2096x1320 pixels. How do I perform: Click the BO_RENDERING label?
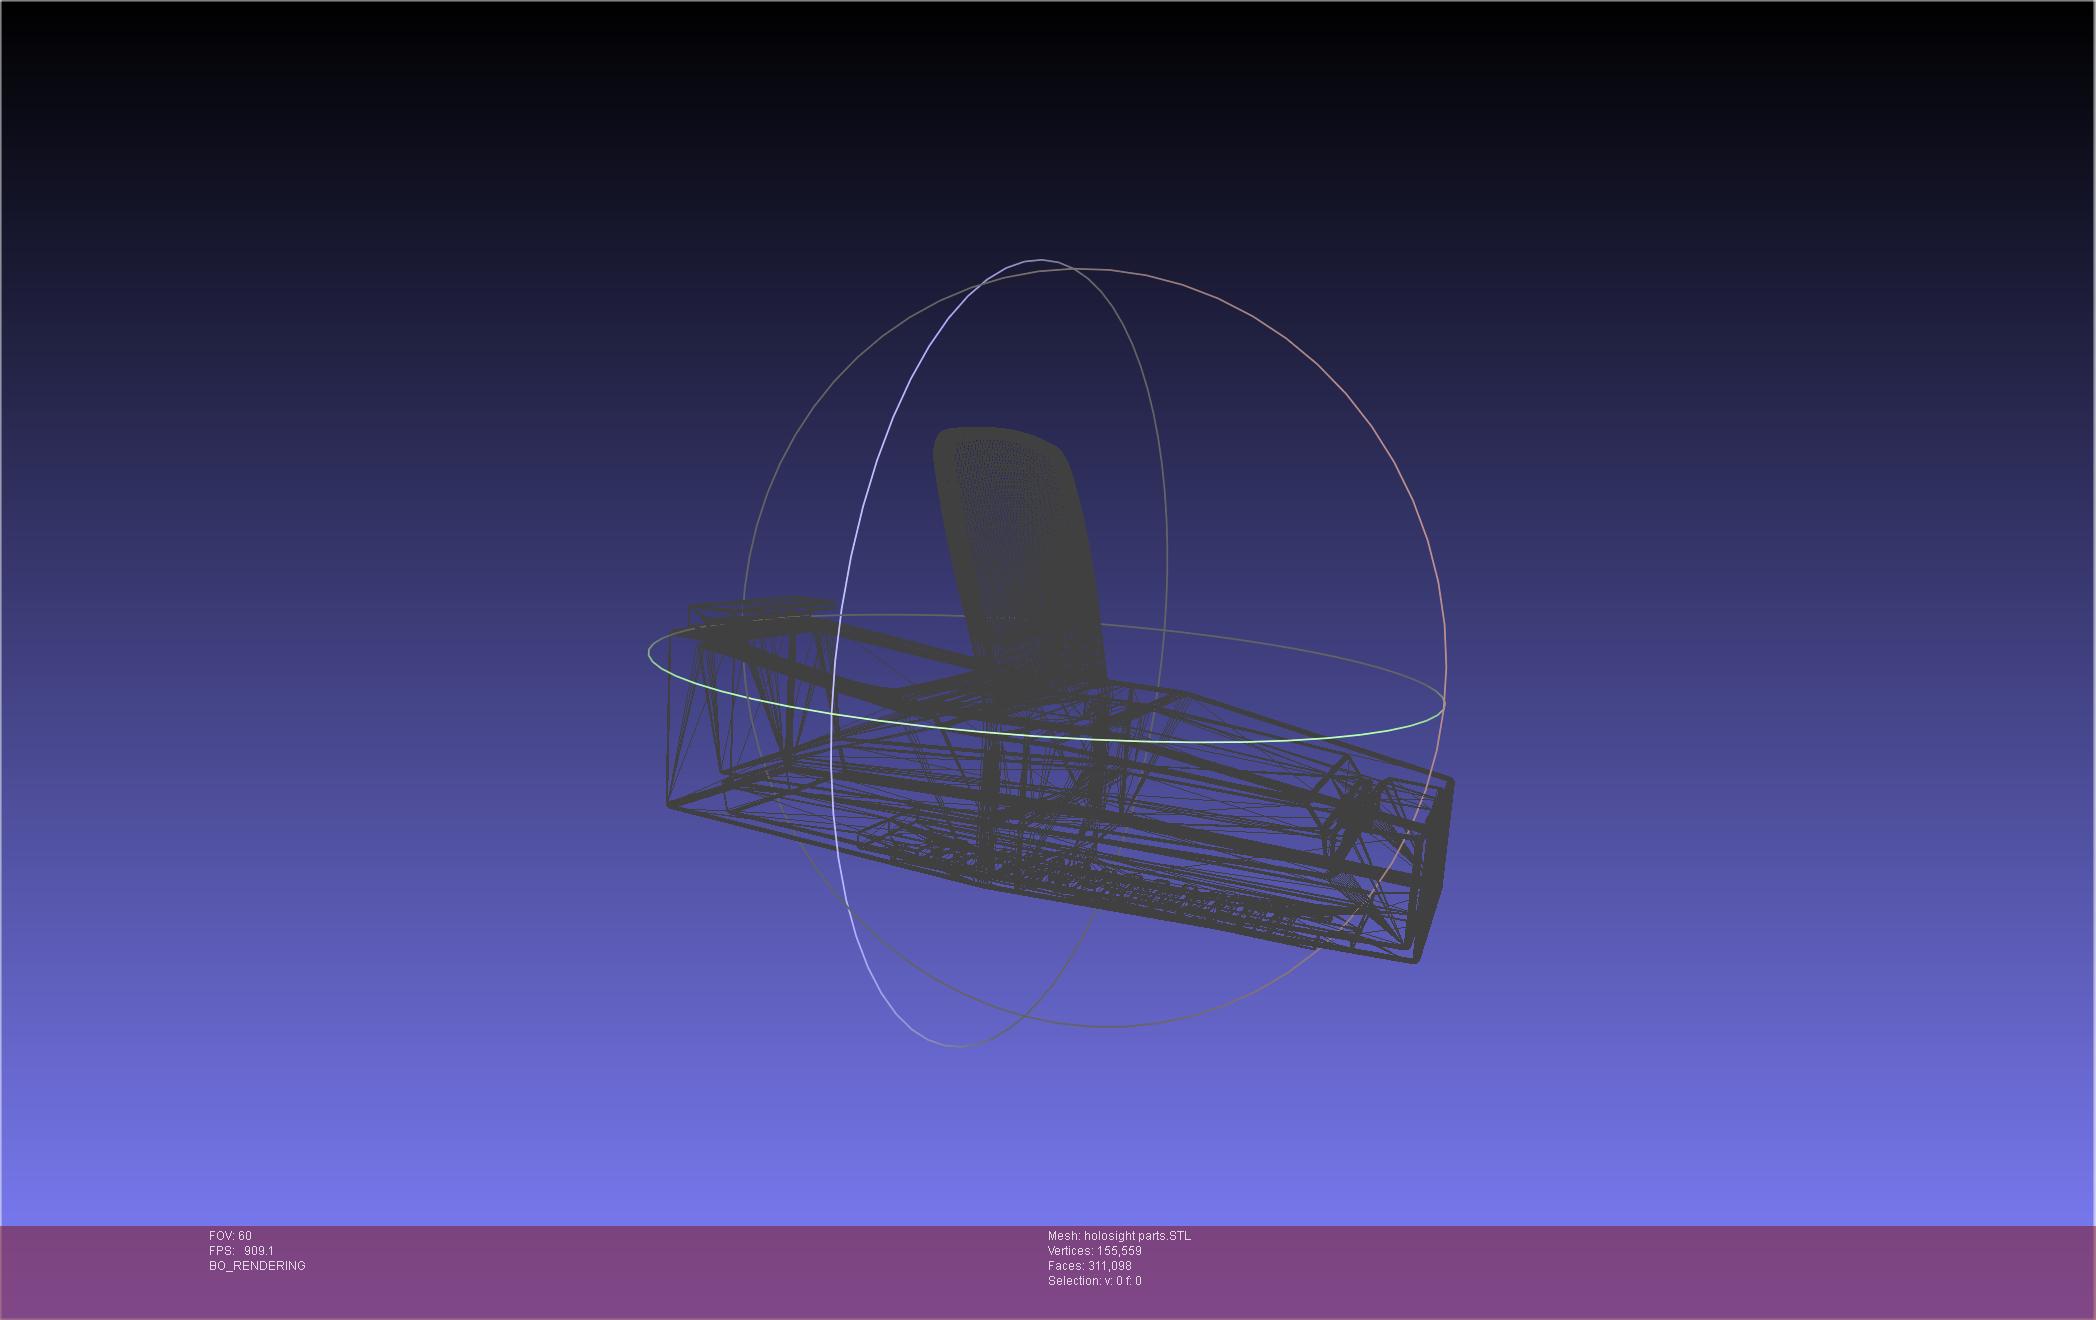tap(257, 1266)
